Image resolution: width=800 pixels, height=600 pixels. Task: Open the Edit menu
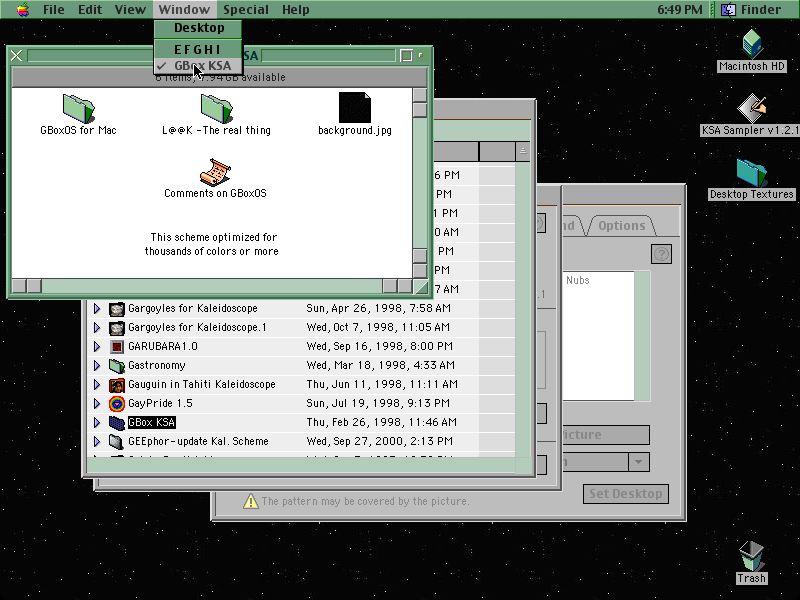click(90, 9)
